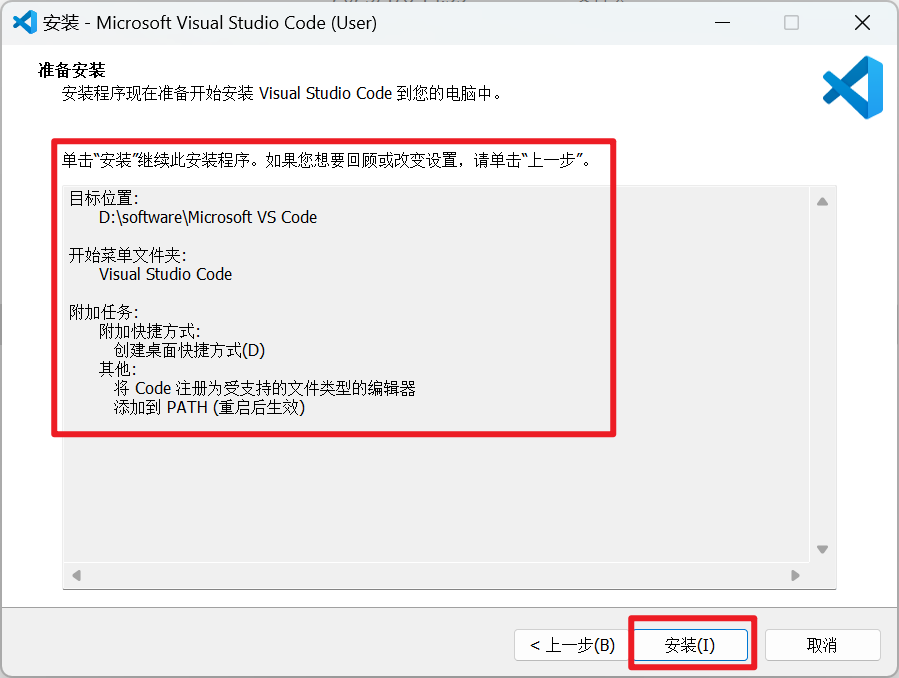
Task: Click the maximize button in title bar
Action: pos(791,23)
